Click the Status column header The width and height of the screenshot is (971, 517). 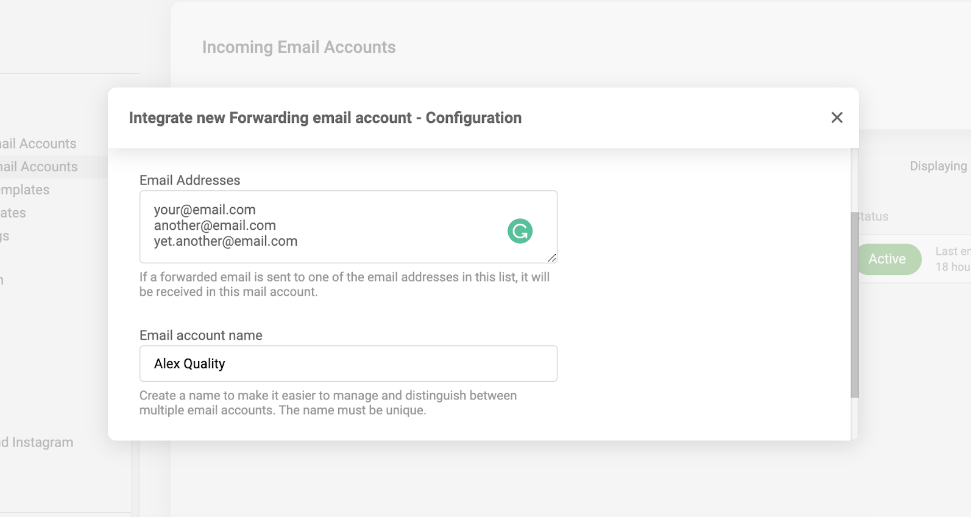[874, 216]
